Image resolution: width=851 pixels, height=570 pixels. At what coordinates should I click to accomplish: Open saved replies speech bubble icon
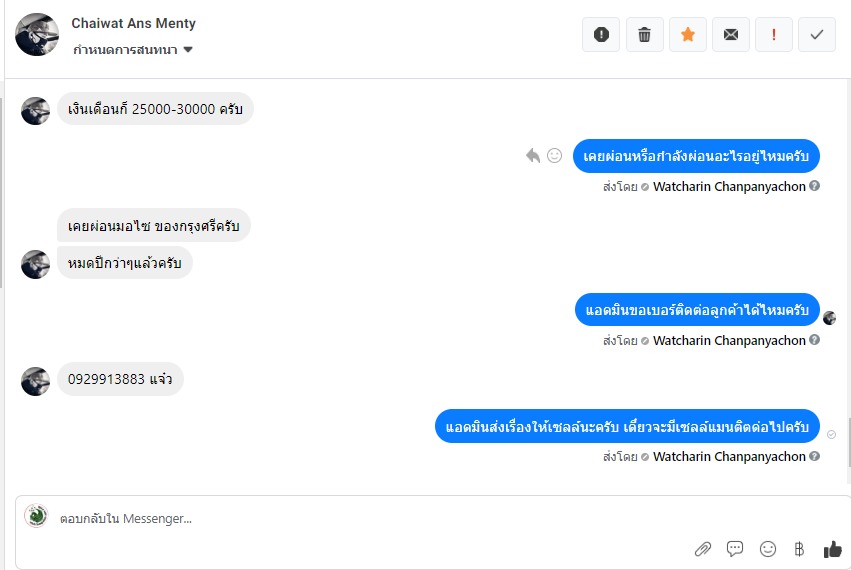(x=735, y=549)
